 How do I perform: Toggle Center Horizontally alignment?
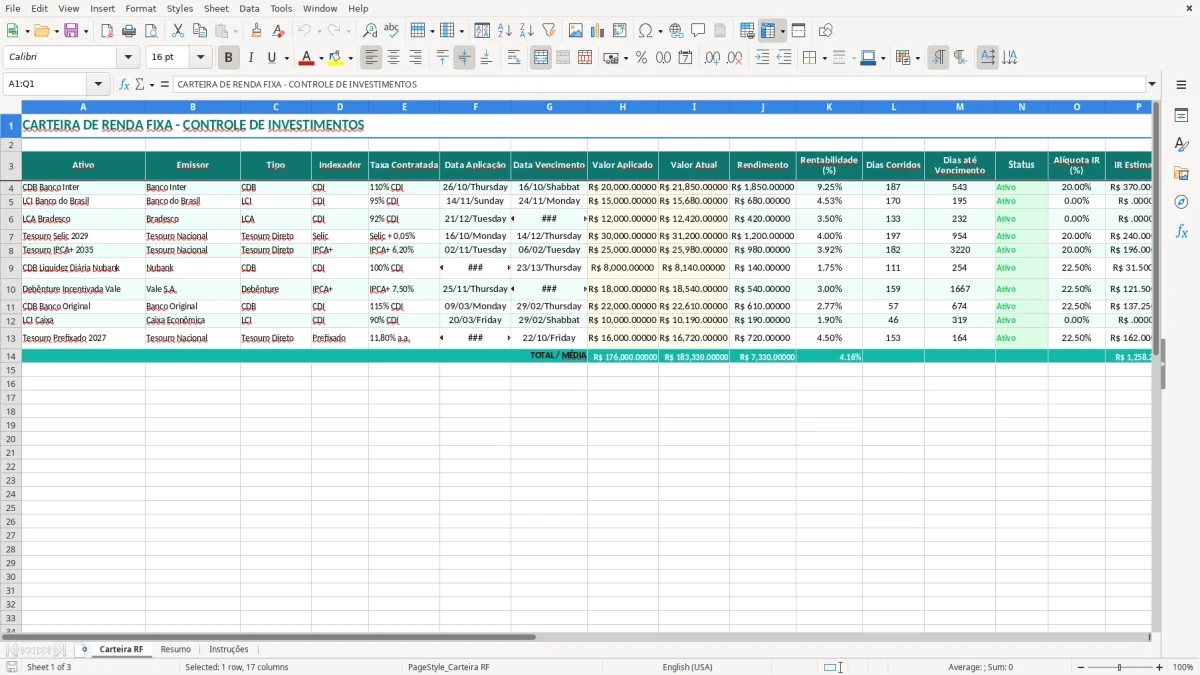point(394,58)
